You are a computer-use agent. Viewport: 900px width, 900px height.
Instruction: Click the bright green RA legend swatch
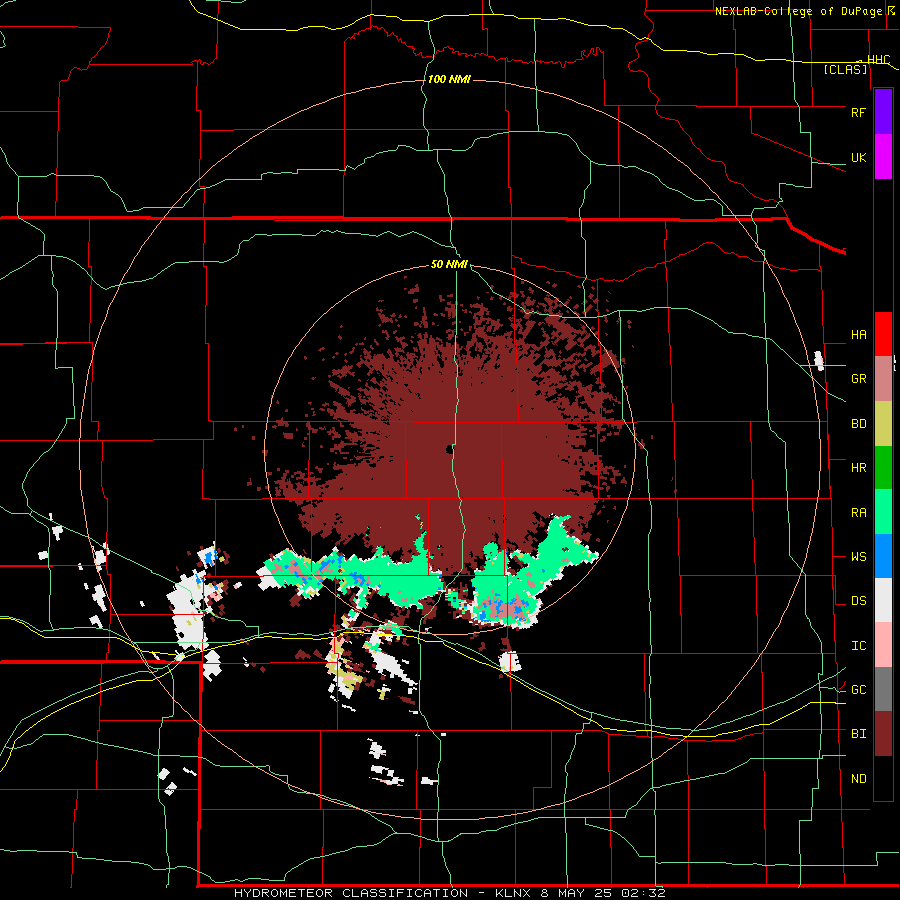coord(883,512)
